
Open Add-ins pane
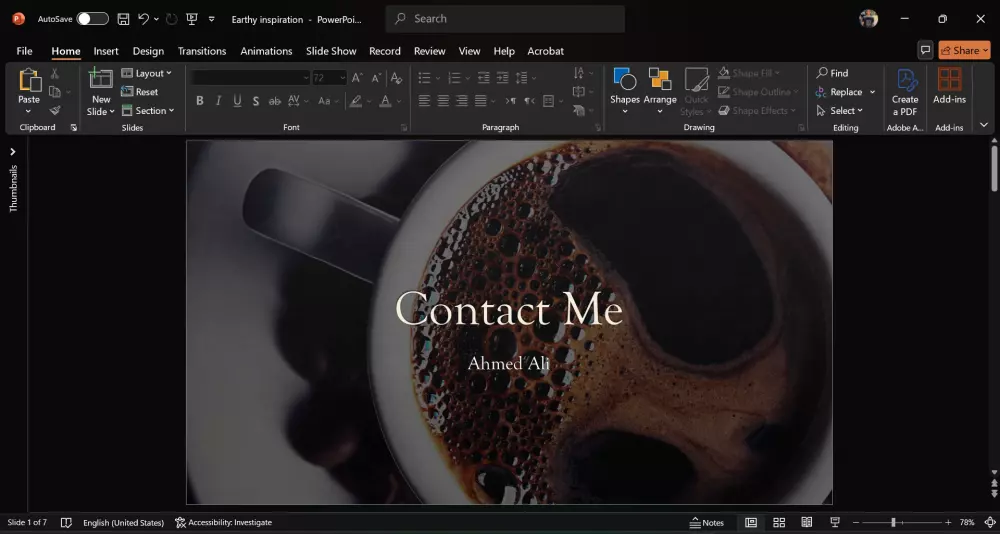(950, 86)
